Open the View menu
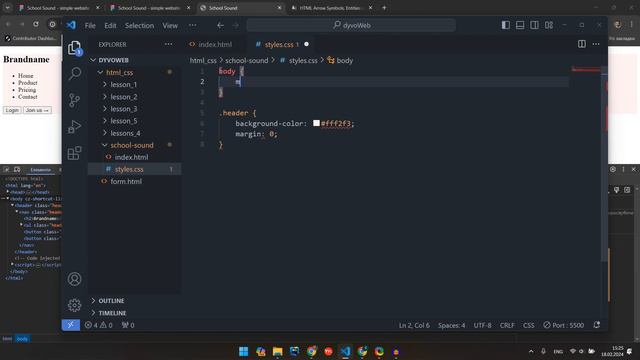This screenshot has height=360, width=640. (x=170, y=25)
